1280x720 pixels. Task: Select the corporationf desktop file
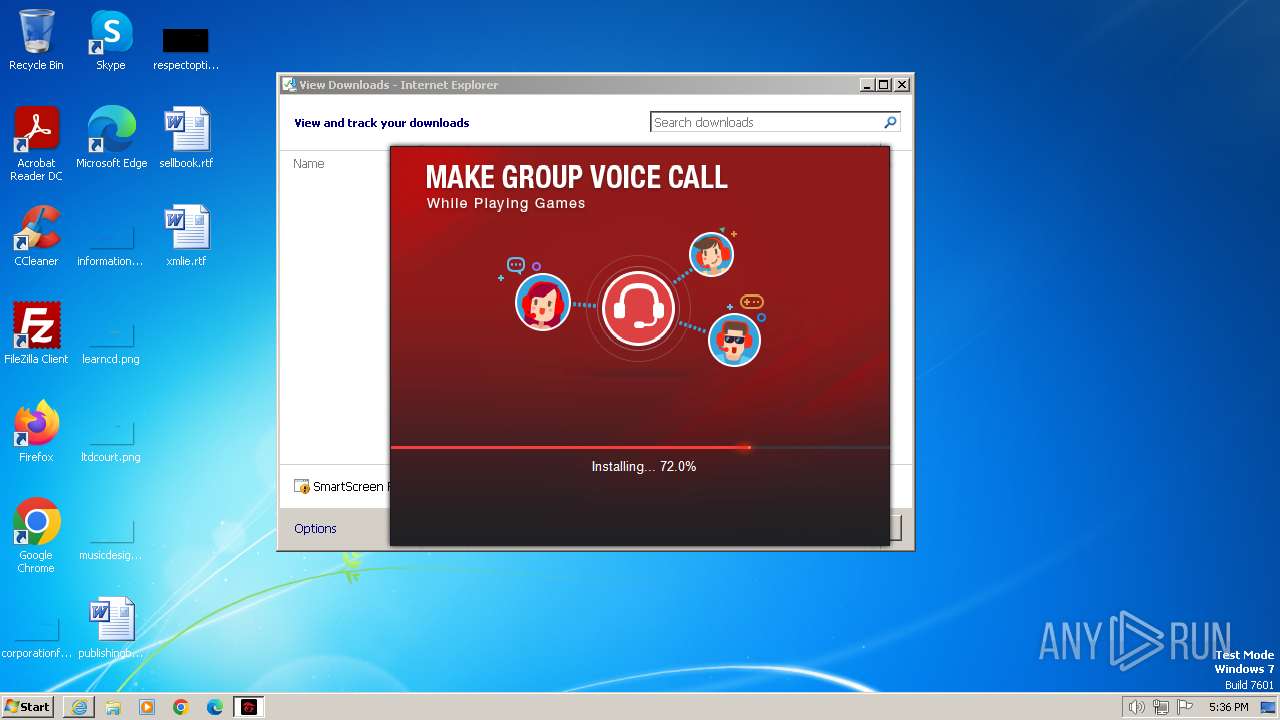[x=36, y=637]
